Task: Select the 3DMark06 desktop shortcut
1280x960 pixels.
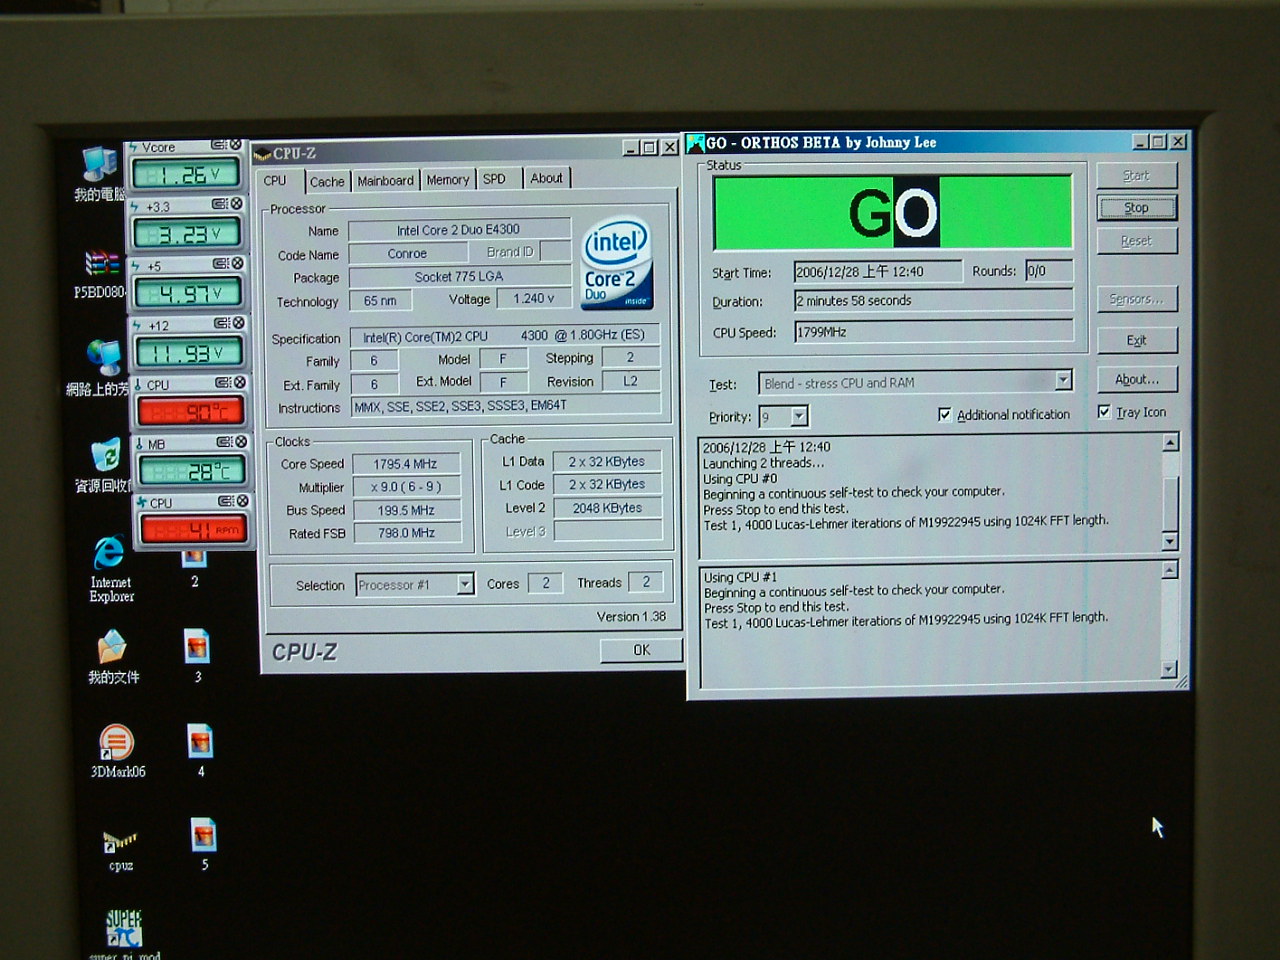Action: [117, 751]
